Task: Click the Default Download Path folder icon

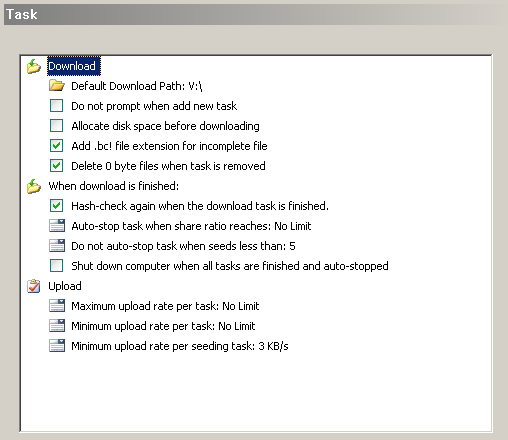Action: pyautogui.click(x=57, y=86)
